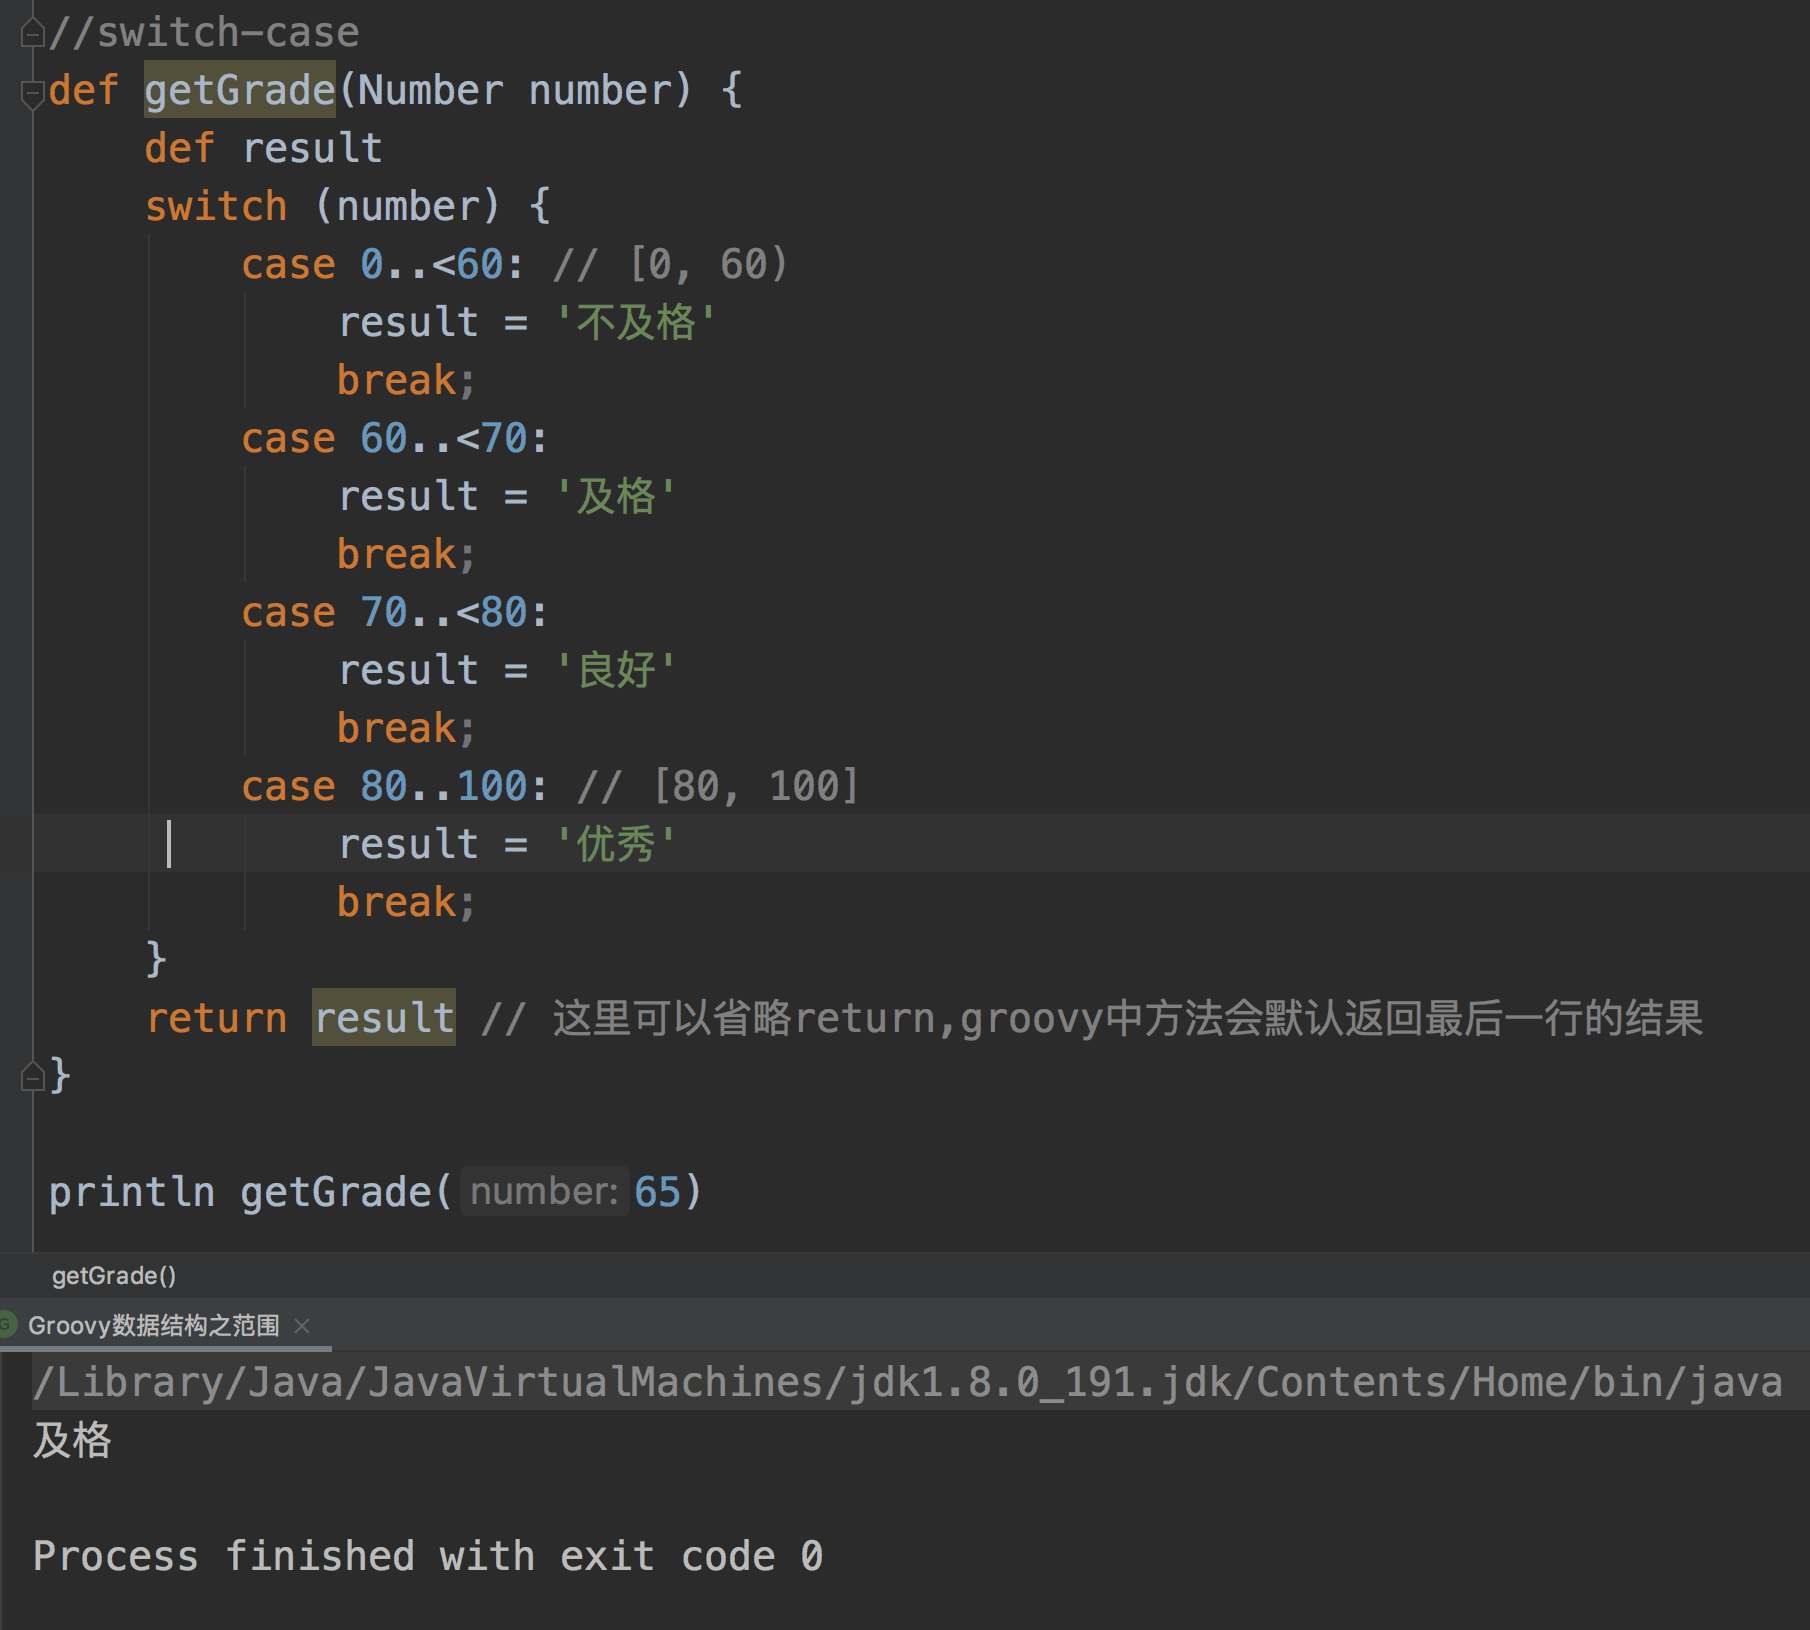Click the closing-brace fold marker of getGrade

[32, 1077]
